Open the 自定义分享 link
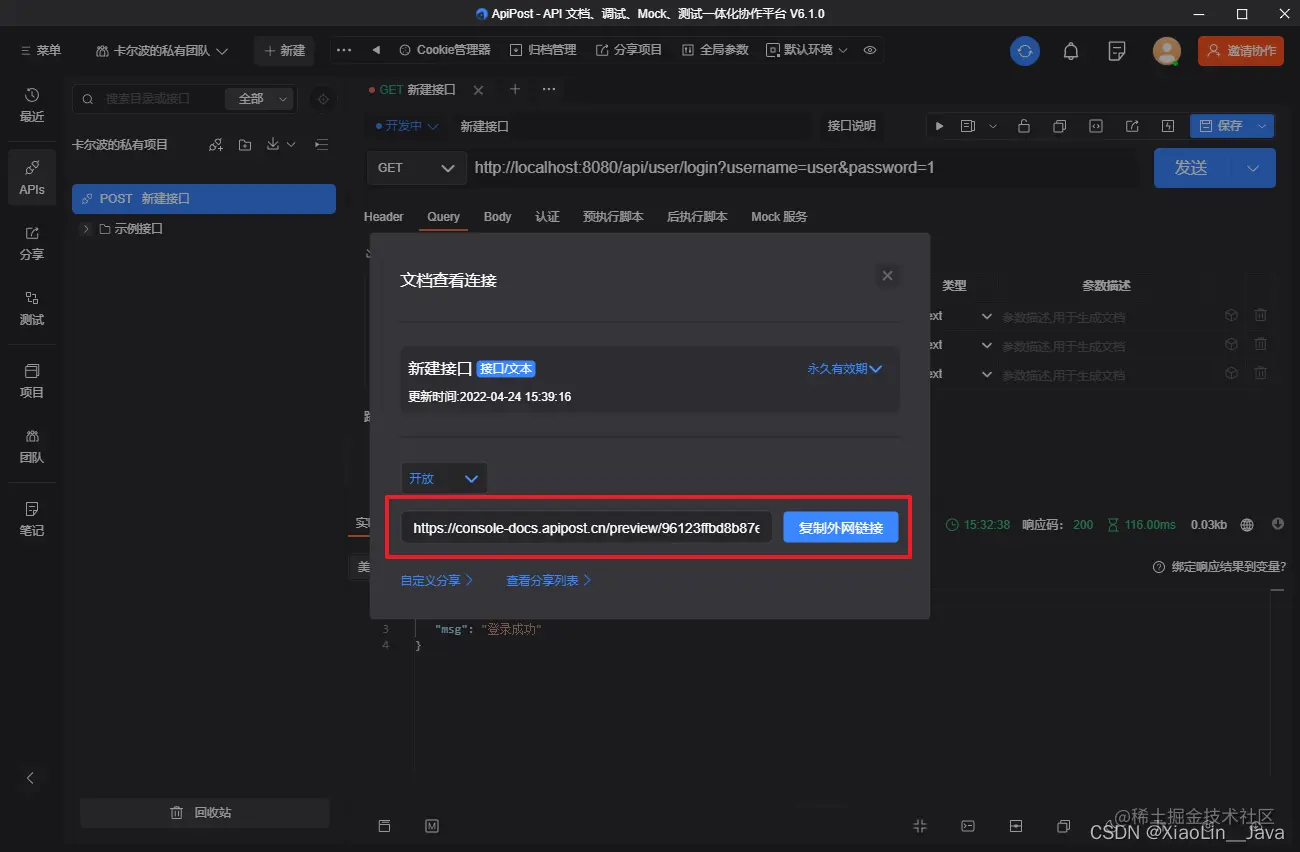Image resolution: width=1300 pixels, height=852 pixels. click(437, 581)
